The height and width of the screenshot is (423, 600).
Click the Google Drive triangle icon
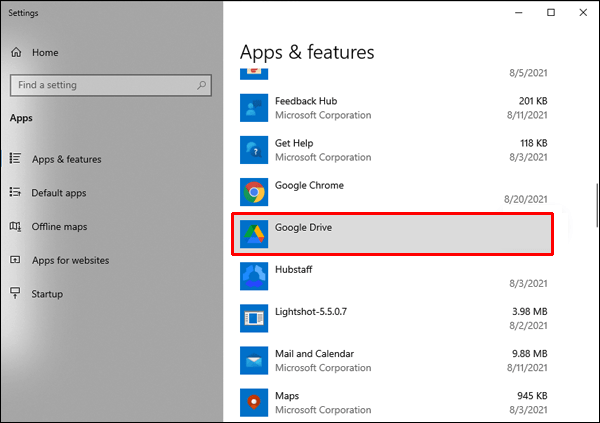[x=254, y=234]
